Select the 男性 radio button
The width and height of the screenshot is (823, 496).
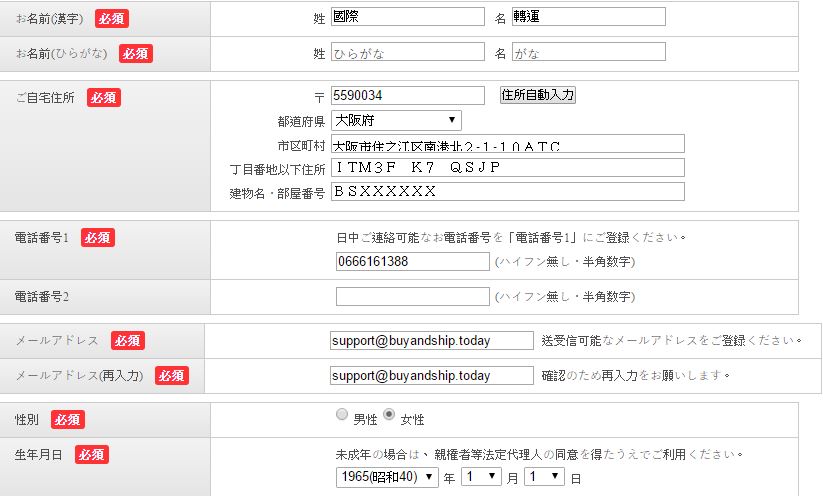tap(342, 415)
